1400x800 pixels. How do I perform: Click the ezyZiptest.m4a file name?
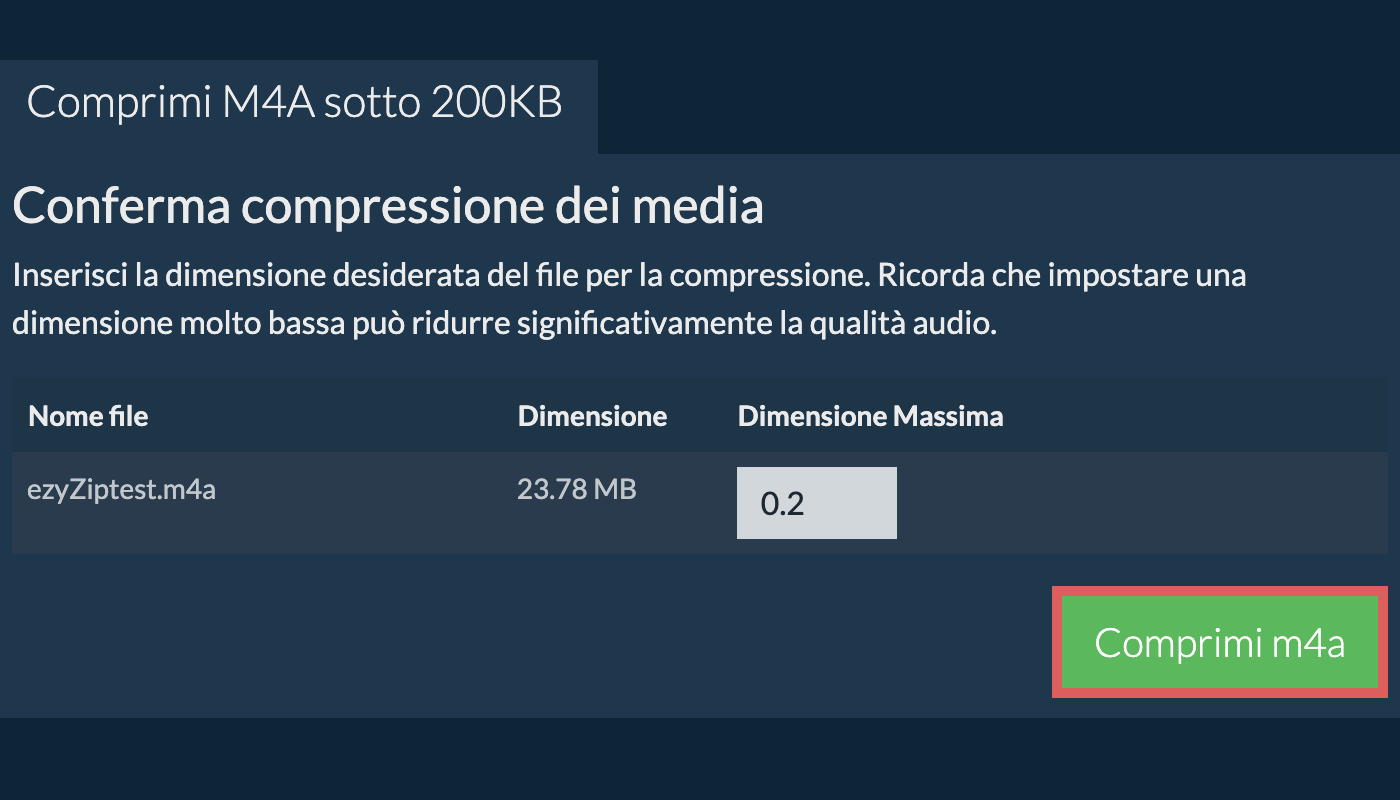point(122,491)
